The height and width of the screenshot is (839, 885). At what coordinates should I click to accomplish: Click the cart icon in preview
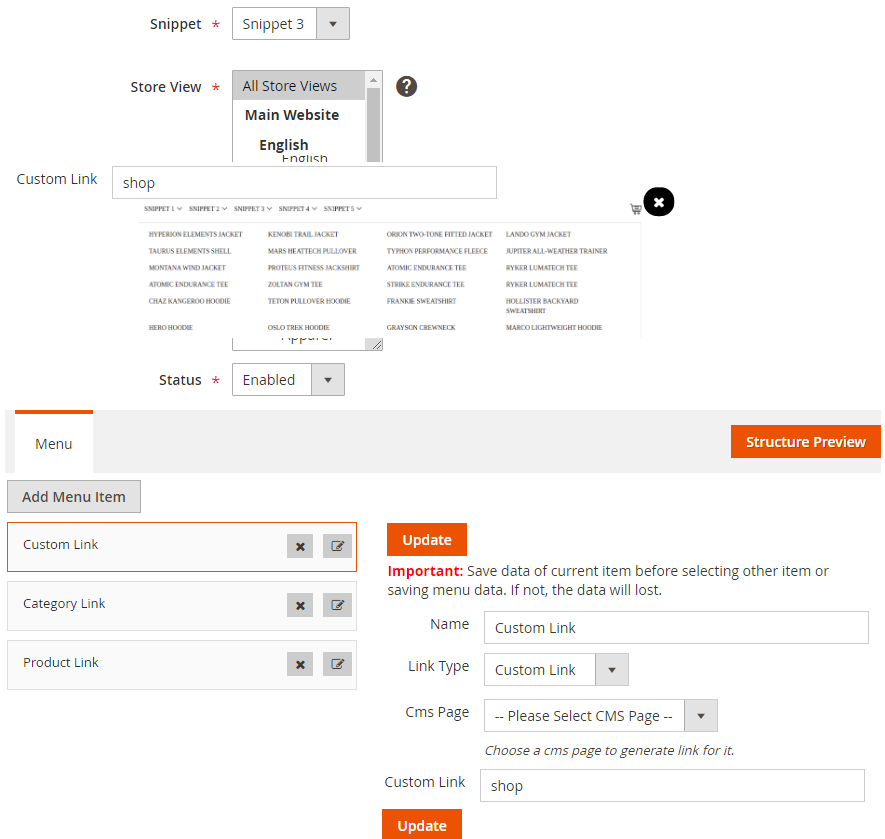pos(635,209)
